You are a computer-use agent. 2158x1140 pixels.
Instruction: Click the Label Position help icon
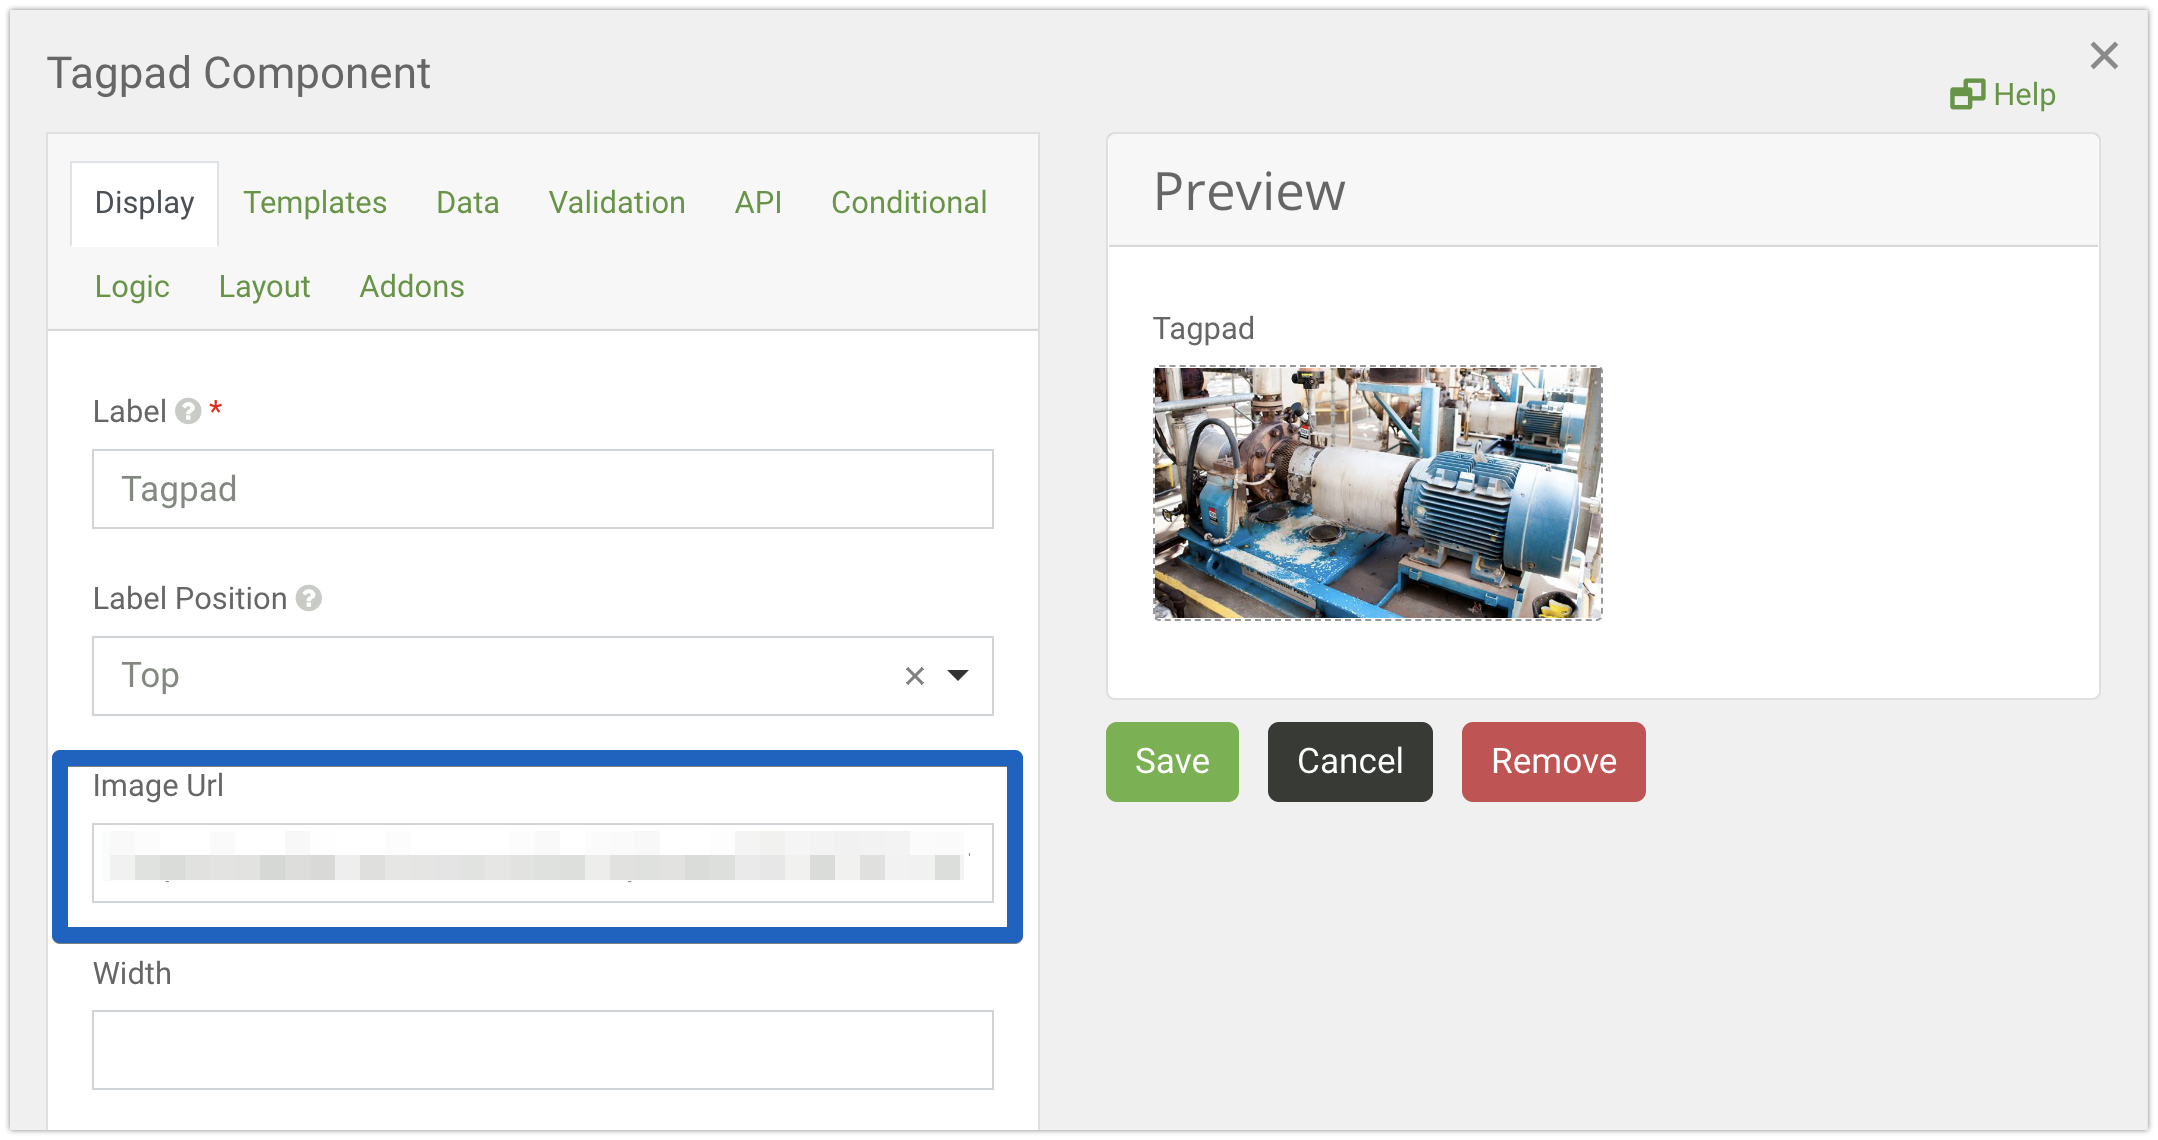click(309, 598)
